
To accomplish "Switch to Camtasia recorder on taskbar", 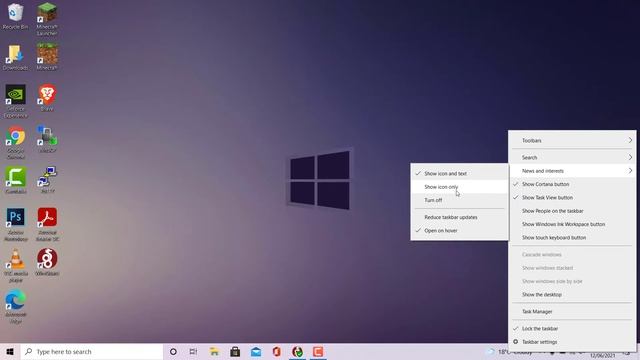I will point(318,351).
